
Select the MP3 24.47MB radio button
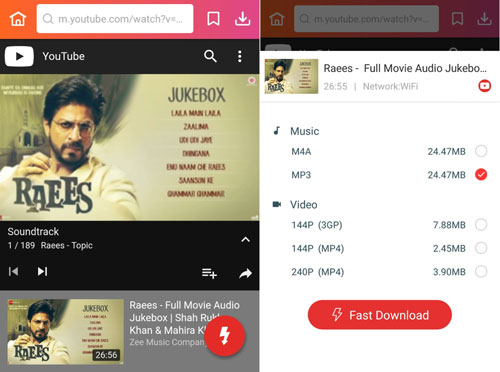[481, 174]
